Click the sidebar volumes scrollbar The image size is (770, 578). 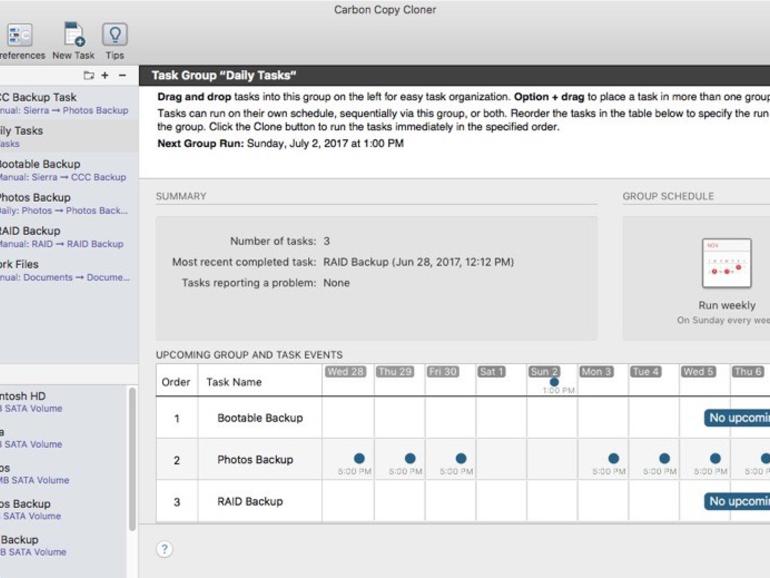tap(132, 459)
